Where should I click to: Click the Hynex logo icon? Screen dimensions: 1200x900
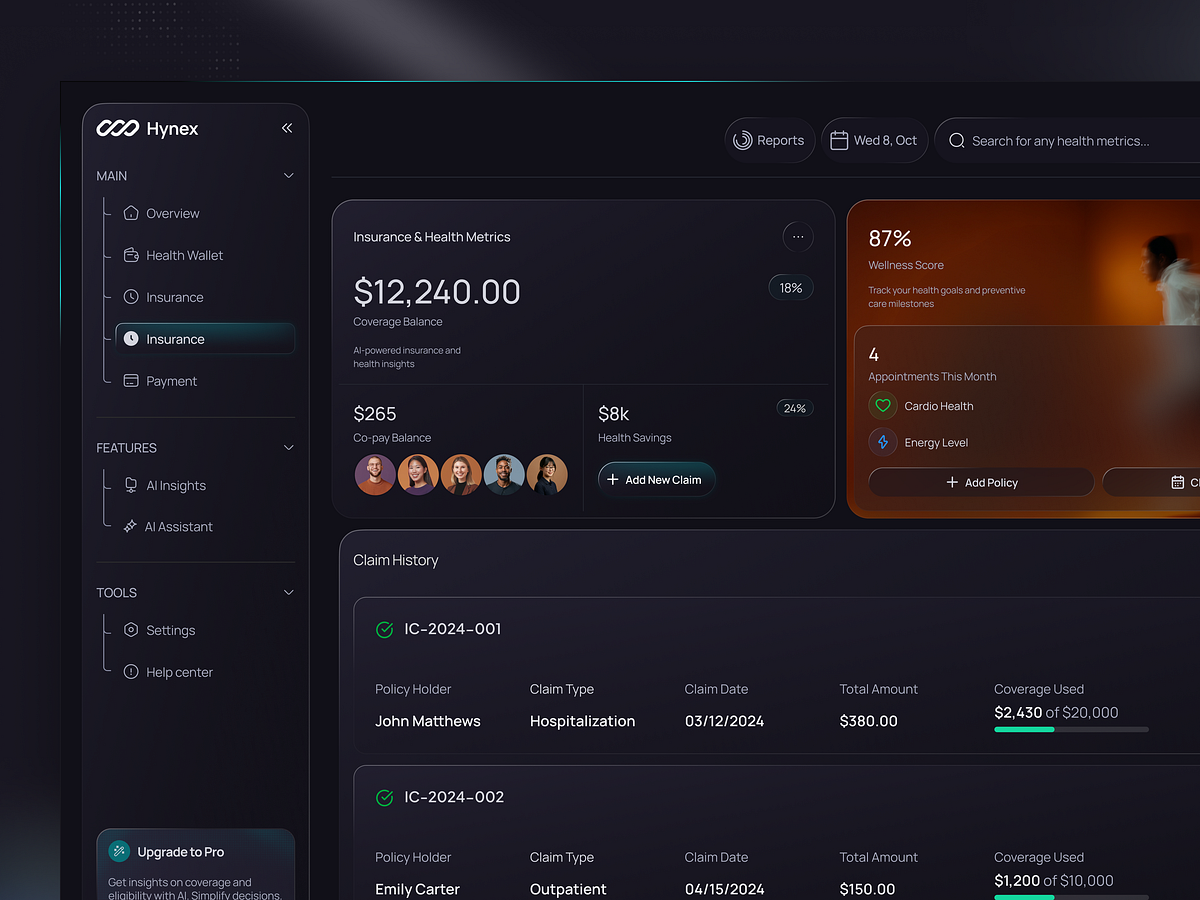[117, 128]
